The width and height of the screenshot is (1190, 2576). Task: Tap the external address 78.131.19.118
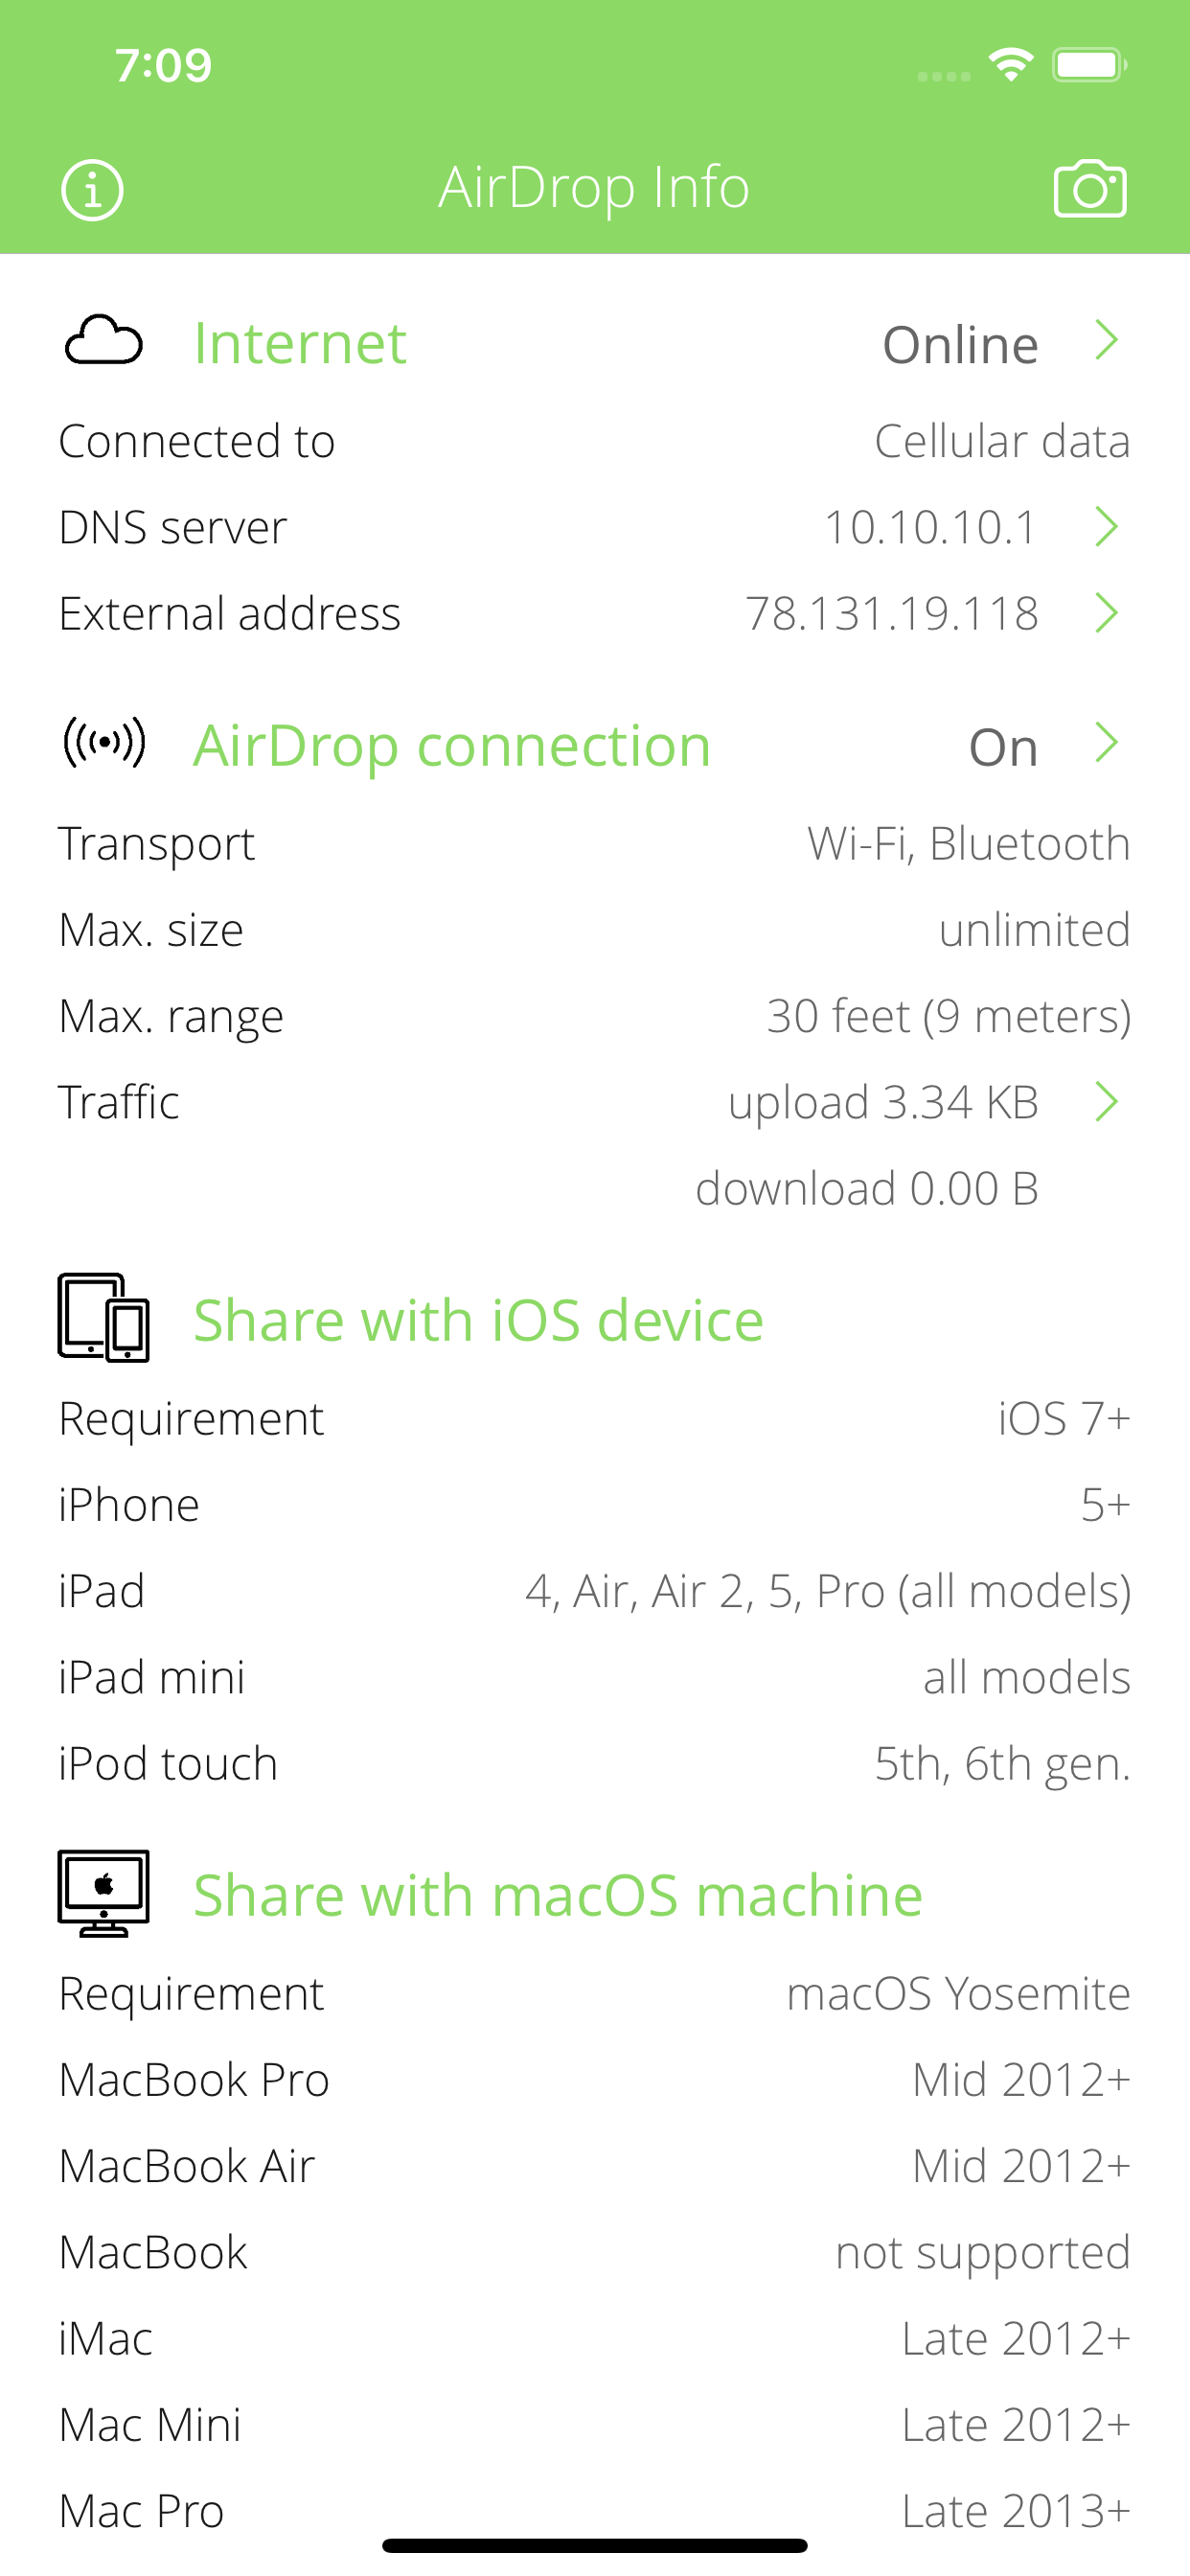coord(891,614)
